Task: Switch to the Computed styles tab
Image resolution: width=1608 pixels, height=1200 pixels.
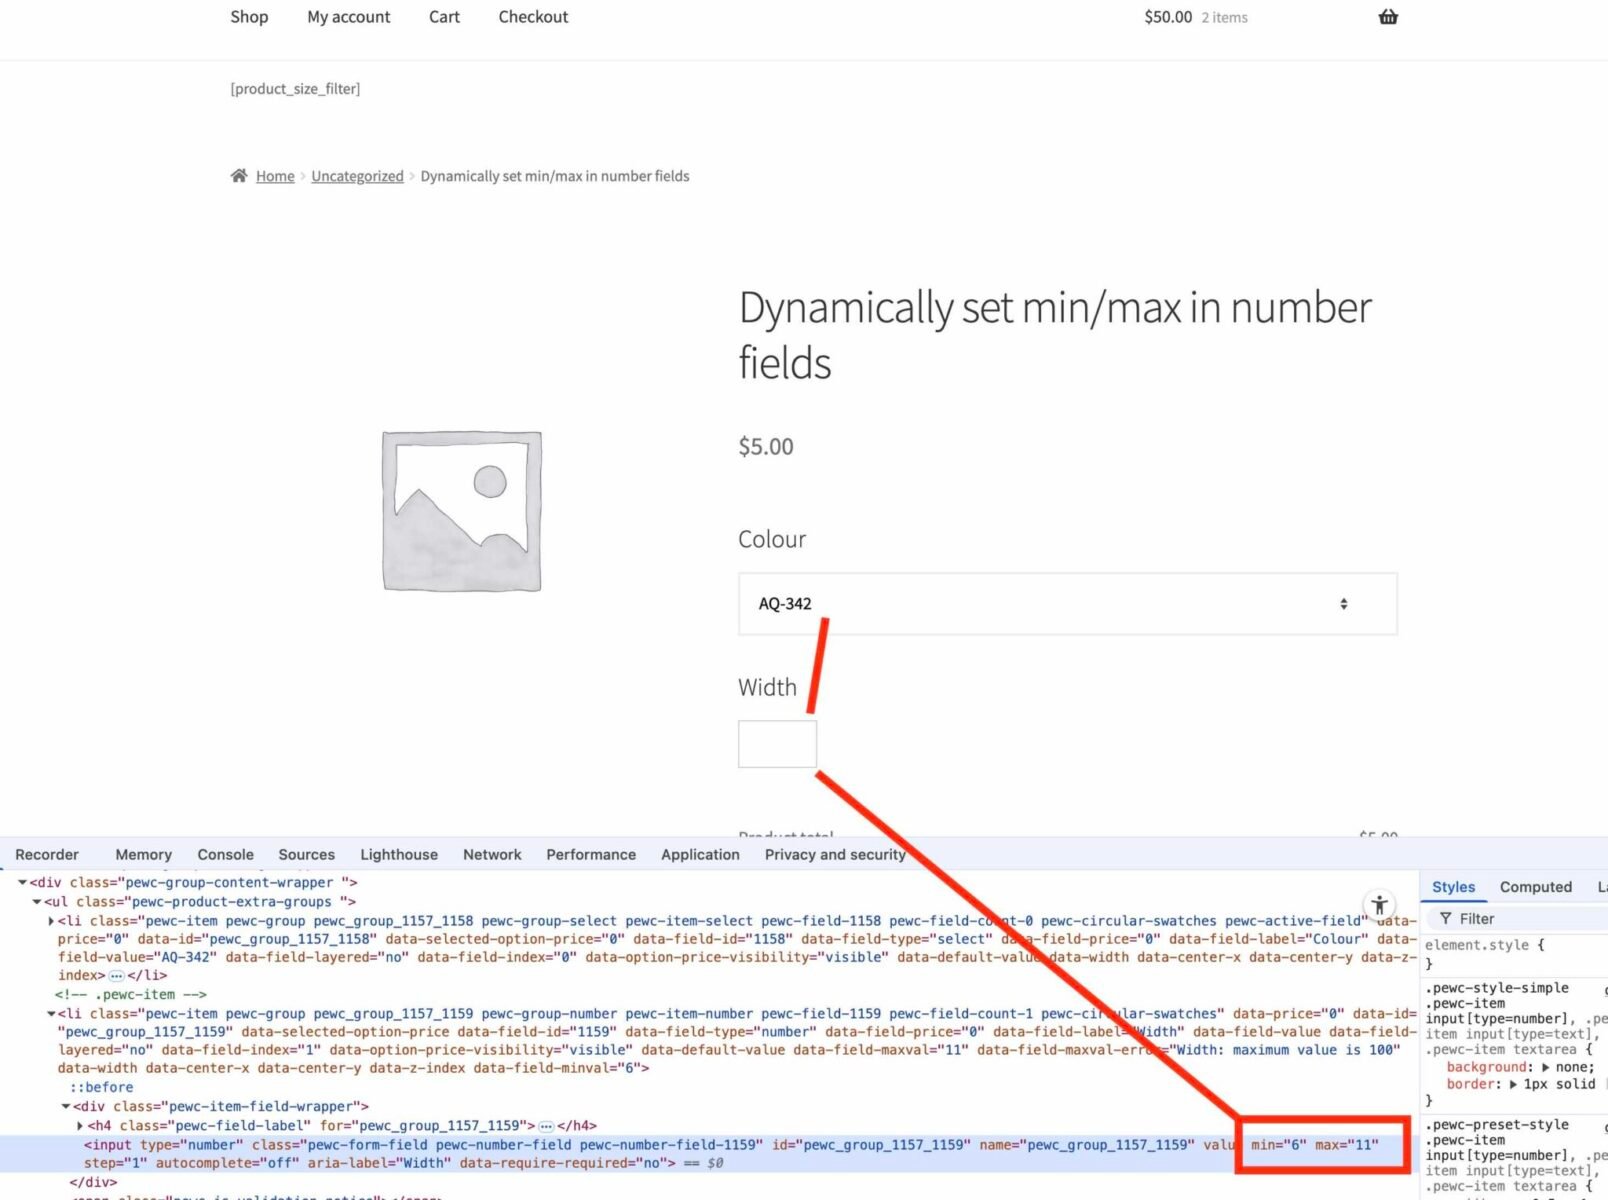Action: (1535, 886)
